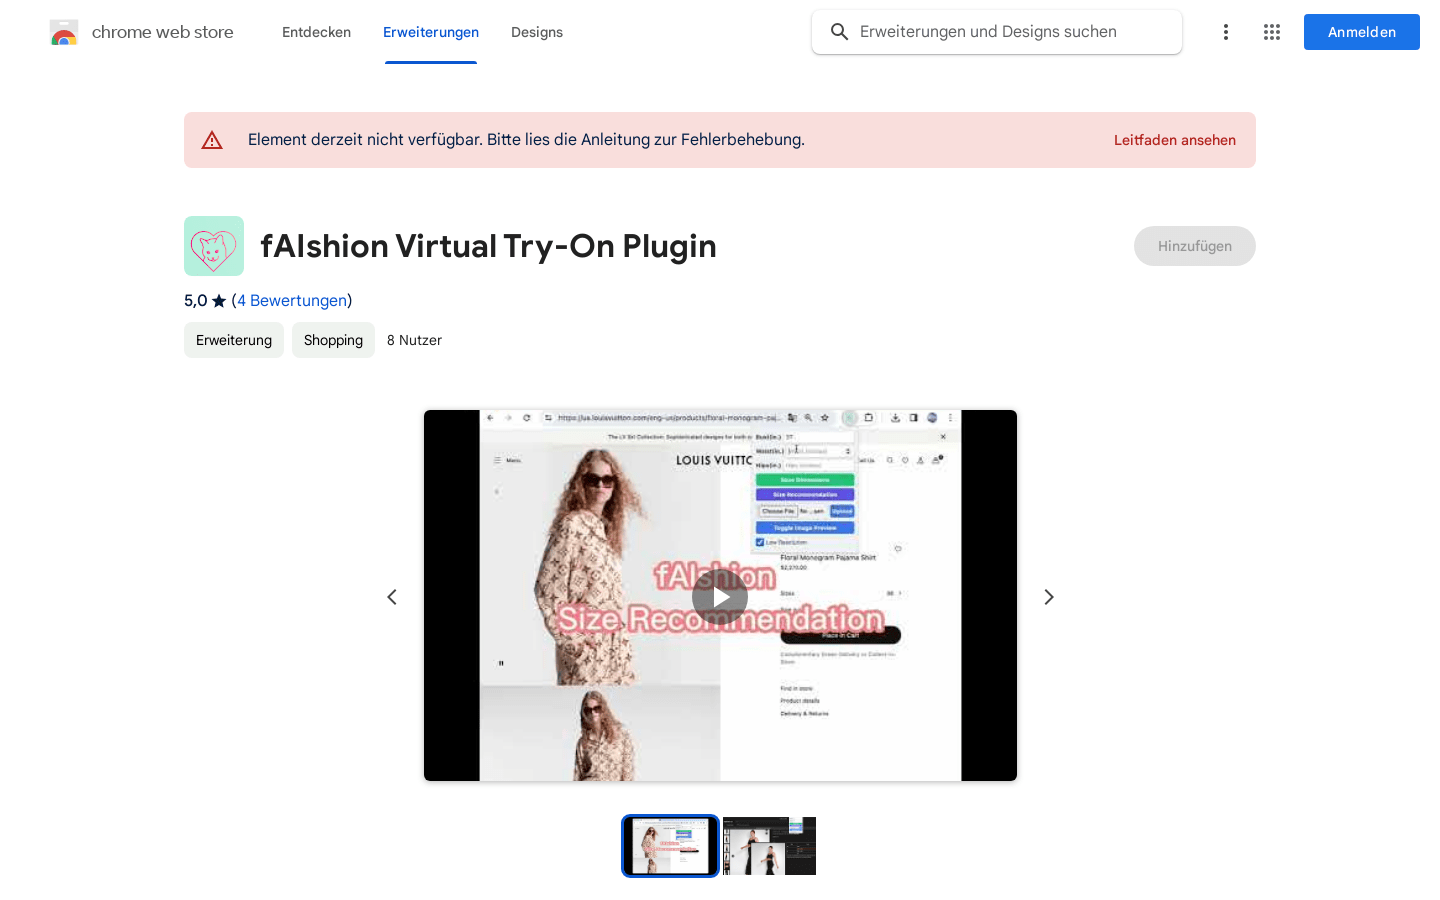This screenshot has height=900, width=1440.
Task: Click the Hinzufügen button
Action: [x=1195, y=246]
